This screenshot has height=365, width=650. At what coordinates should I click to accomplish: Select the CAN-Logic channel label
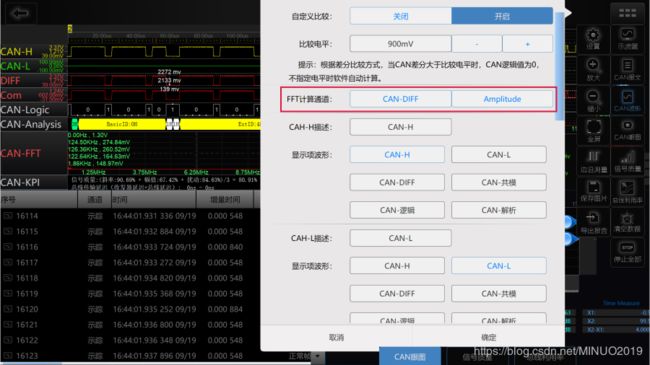tap(25, 110)
